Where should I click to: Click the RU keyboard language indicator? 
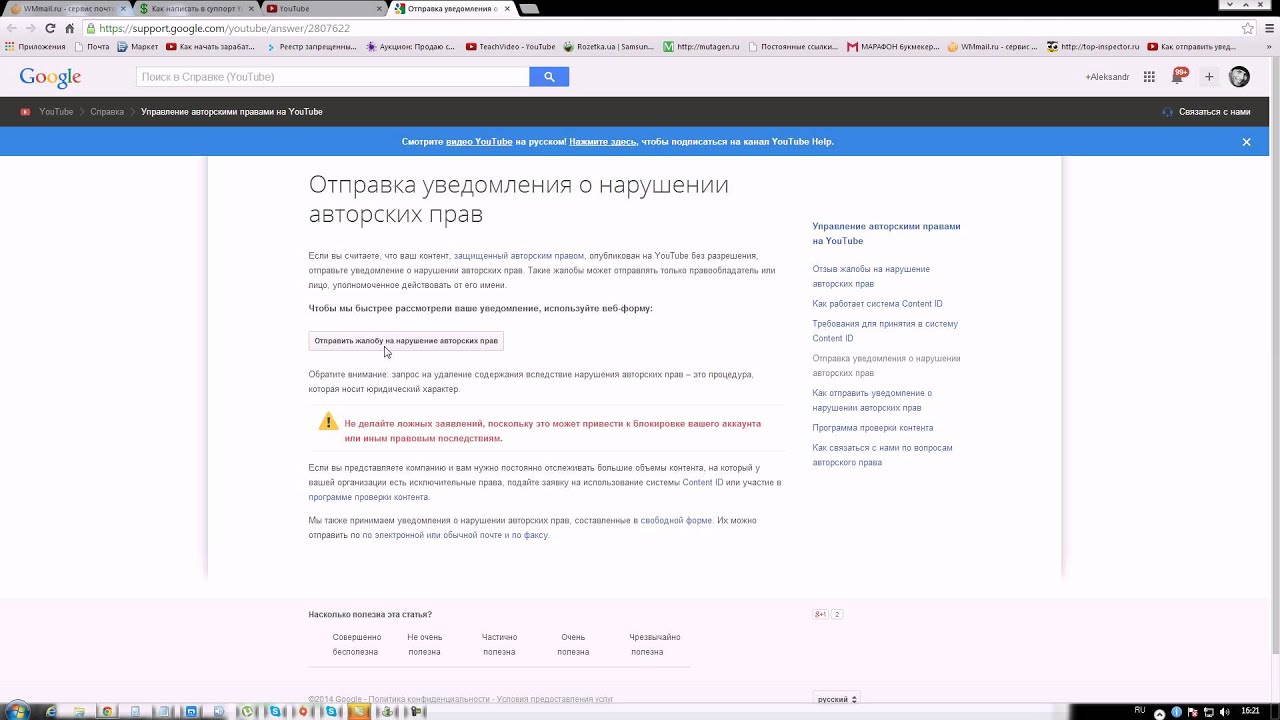pyautogui.click(x=1139, y=710)
